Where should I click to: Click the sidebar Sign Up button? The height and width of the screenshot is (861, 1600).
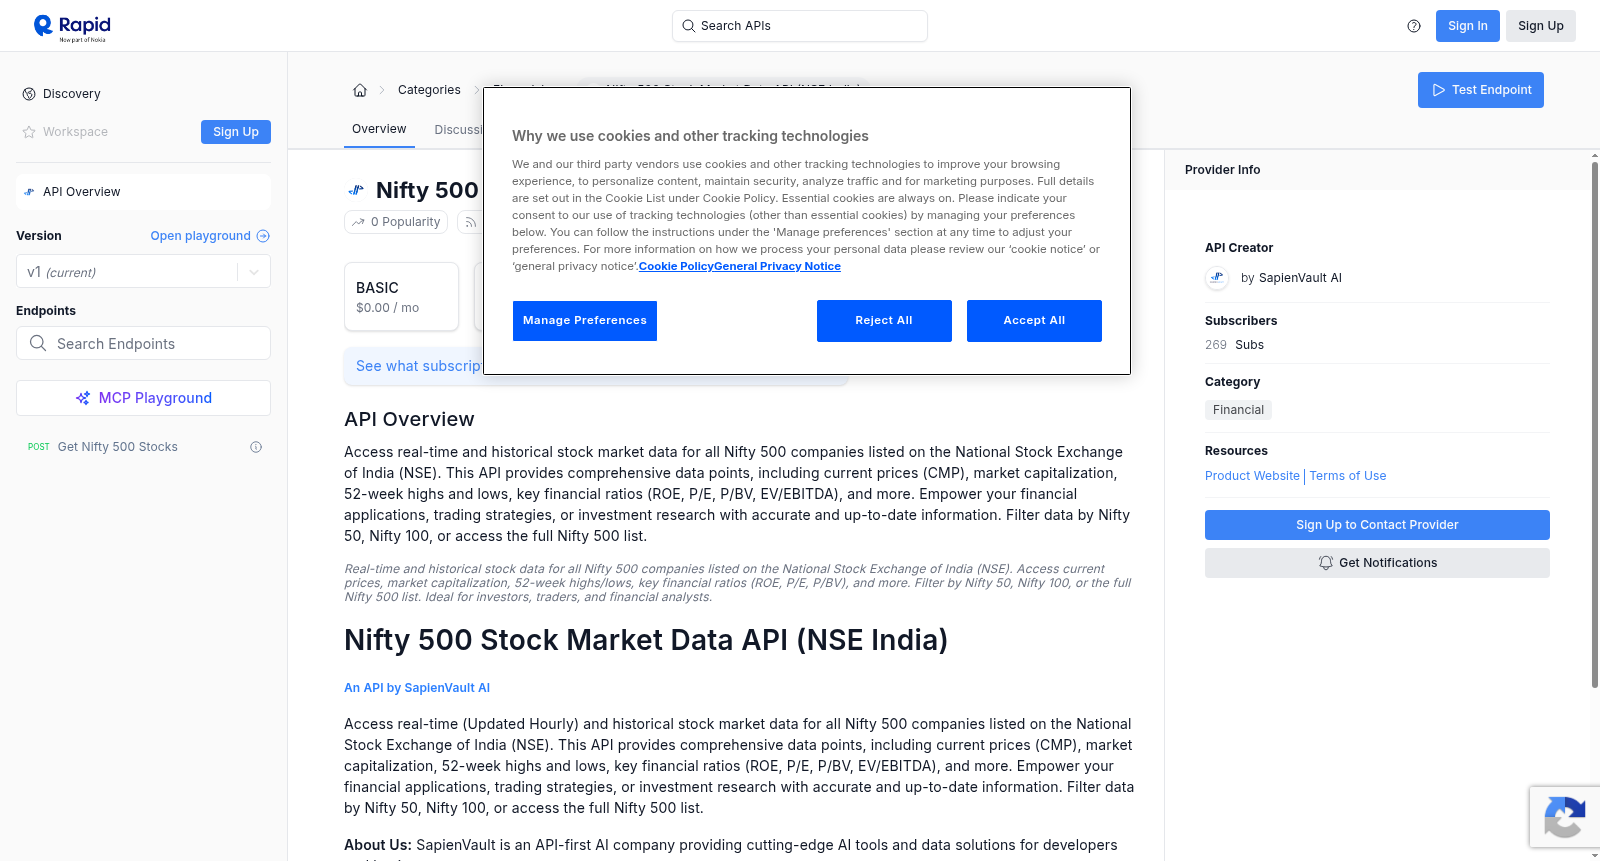click(x=236, y=132)
